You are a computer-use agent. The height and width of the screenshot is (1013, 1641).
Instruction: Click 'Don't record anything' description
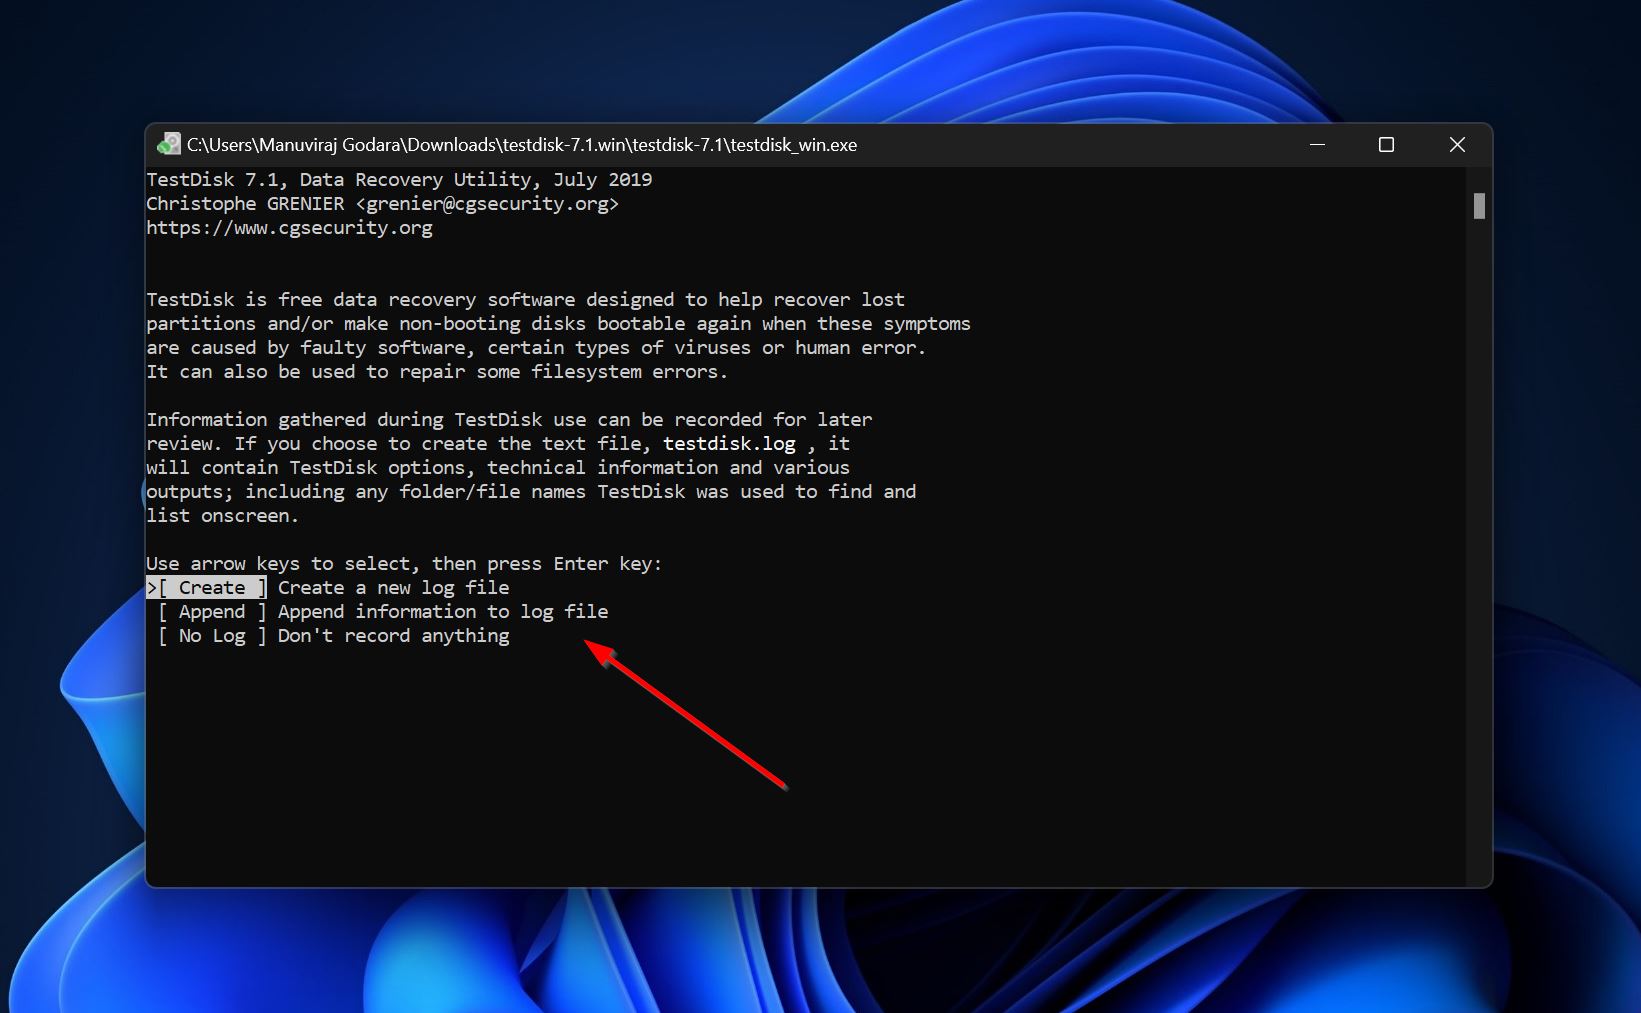click(394, 636)
